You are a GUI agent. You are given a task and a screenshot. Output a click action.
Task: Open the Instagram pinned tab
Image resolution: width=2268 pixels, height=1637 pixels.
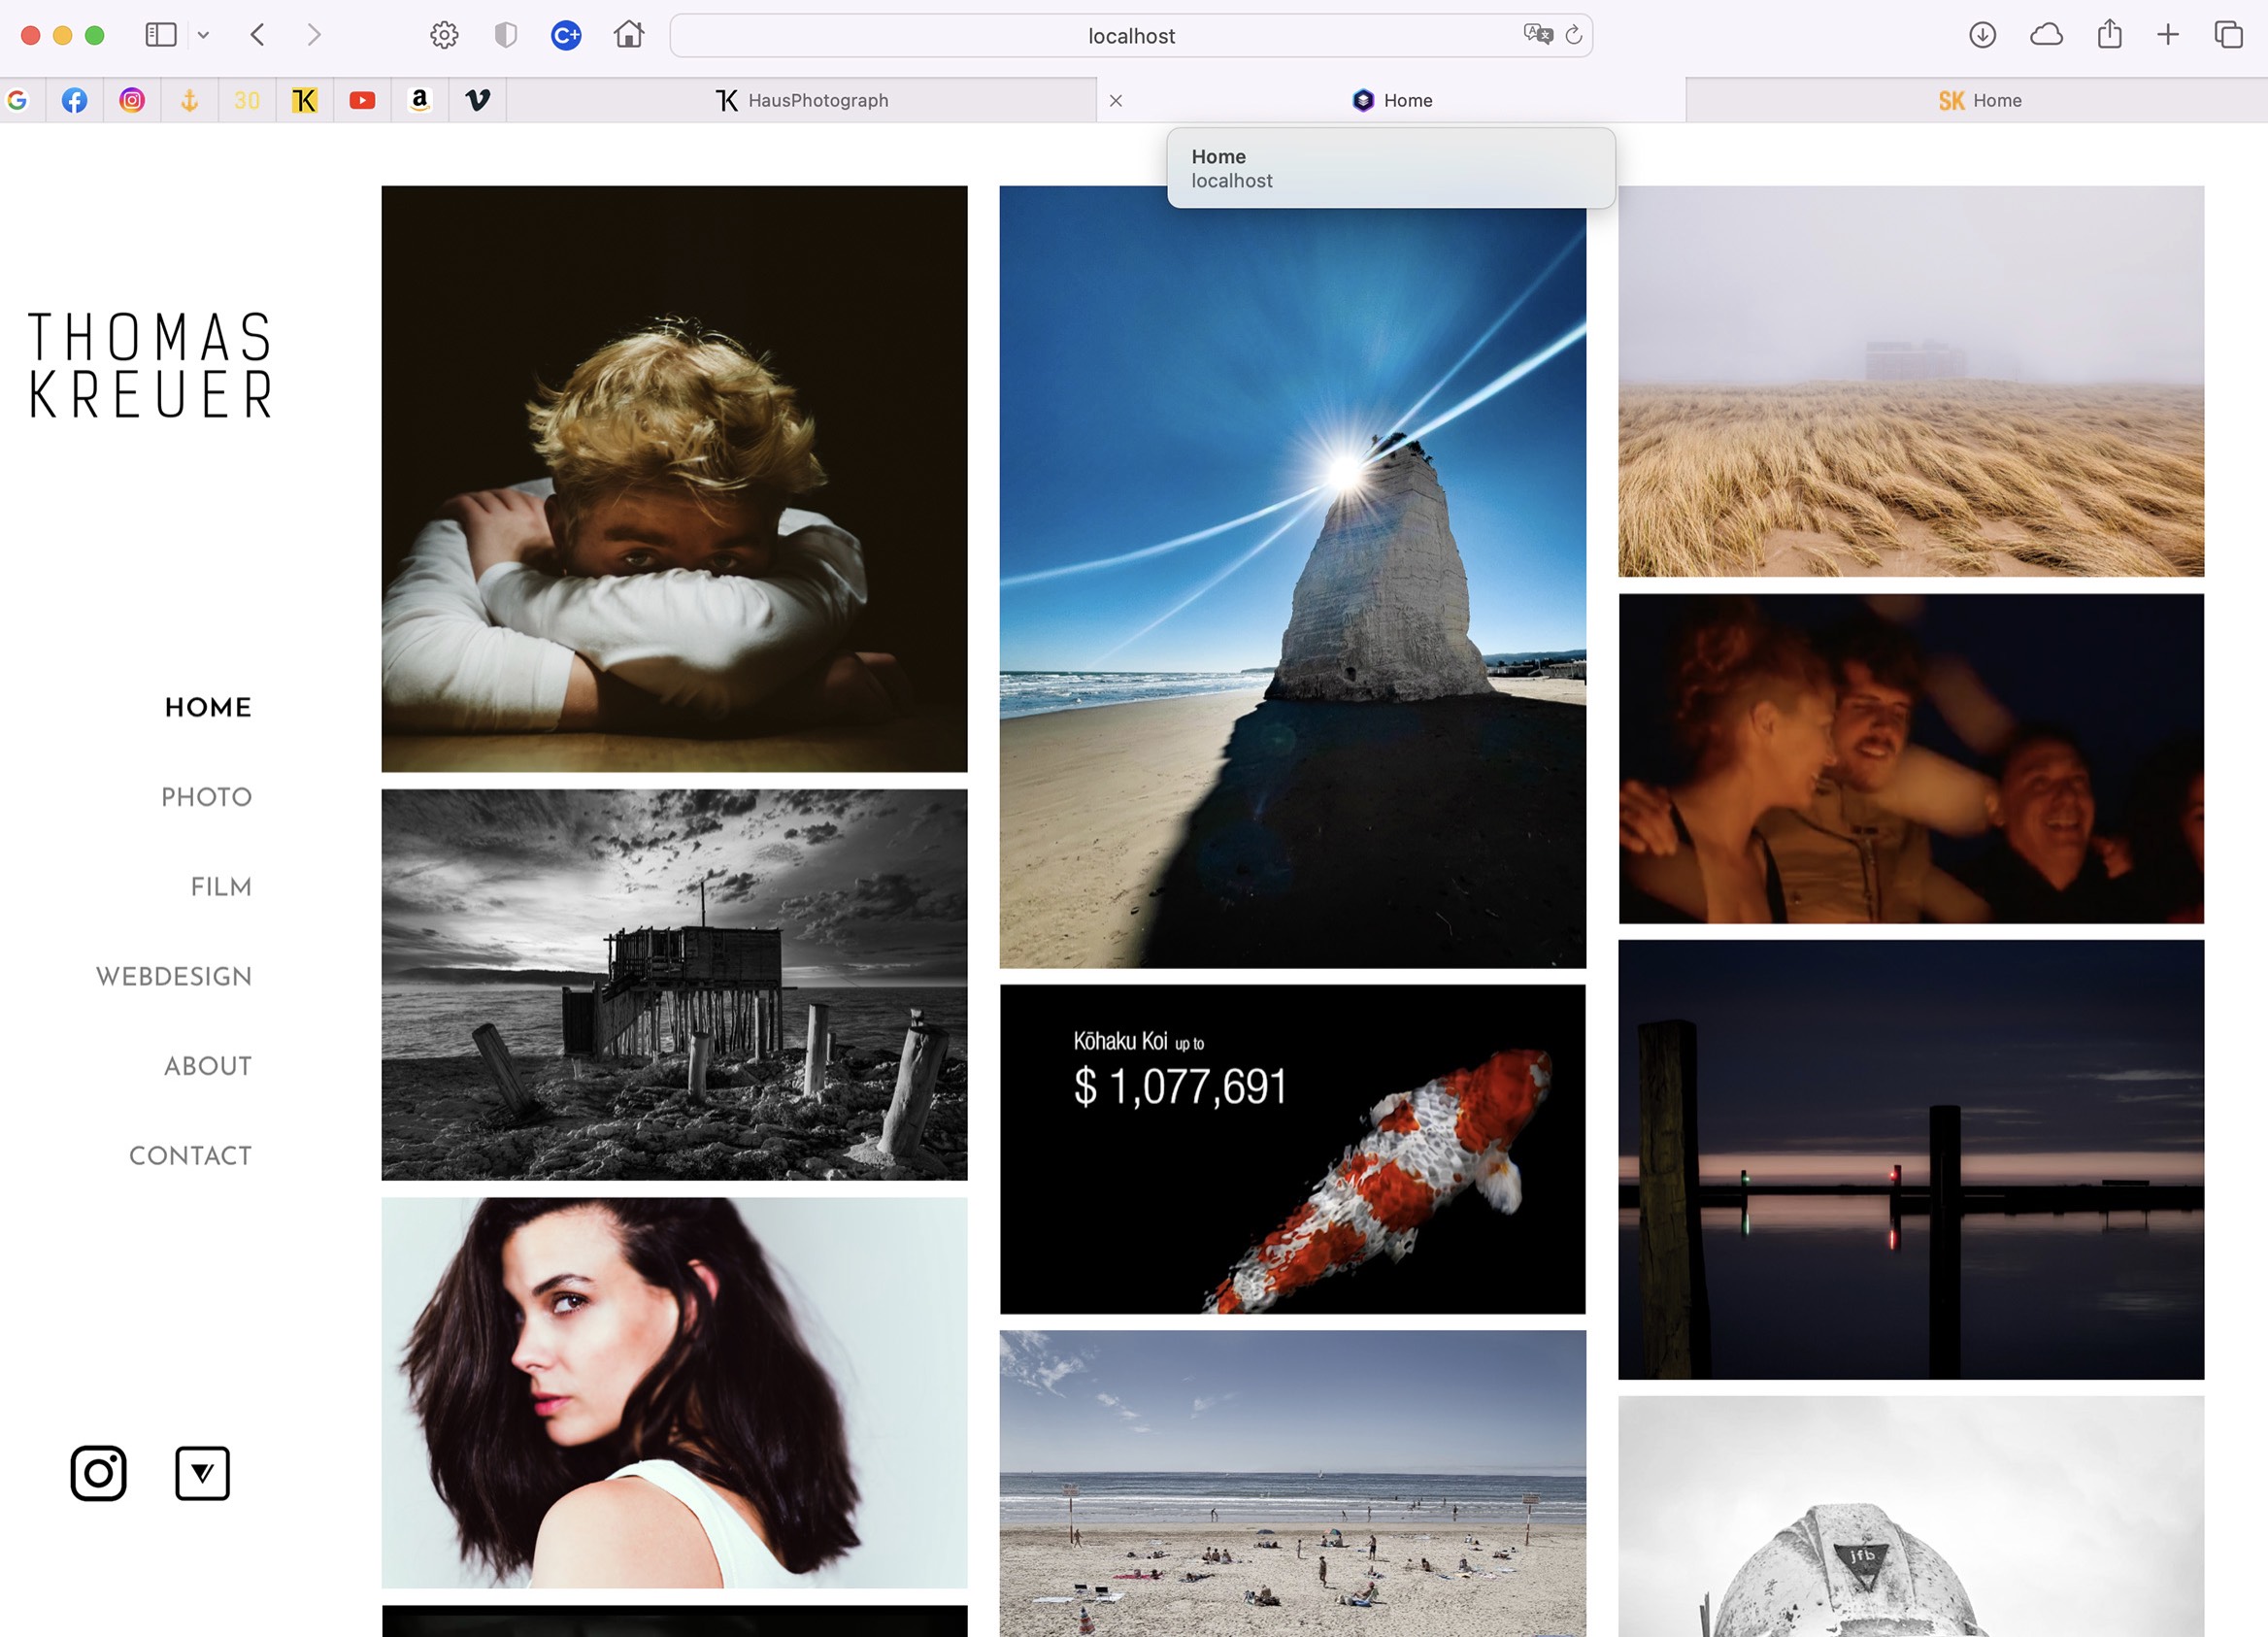point(132,100)
